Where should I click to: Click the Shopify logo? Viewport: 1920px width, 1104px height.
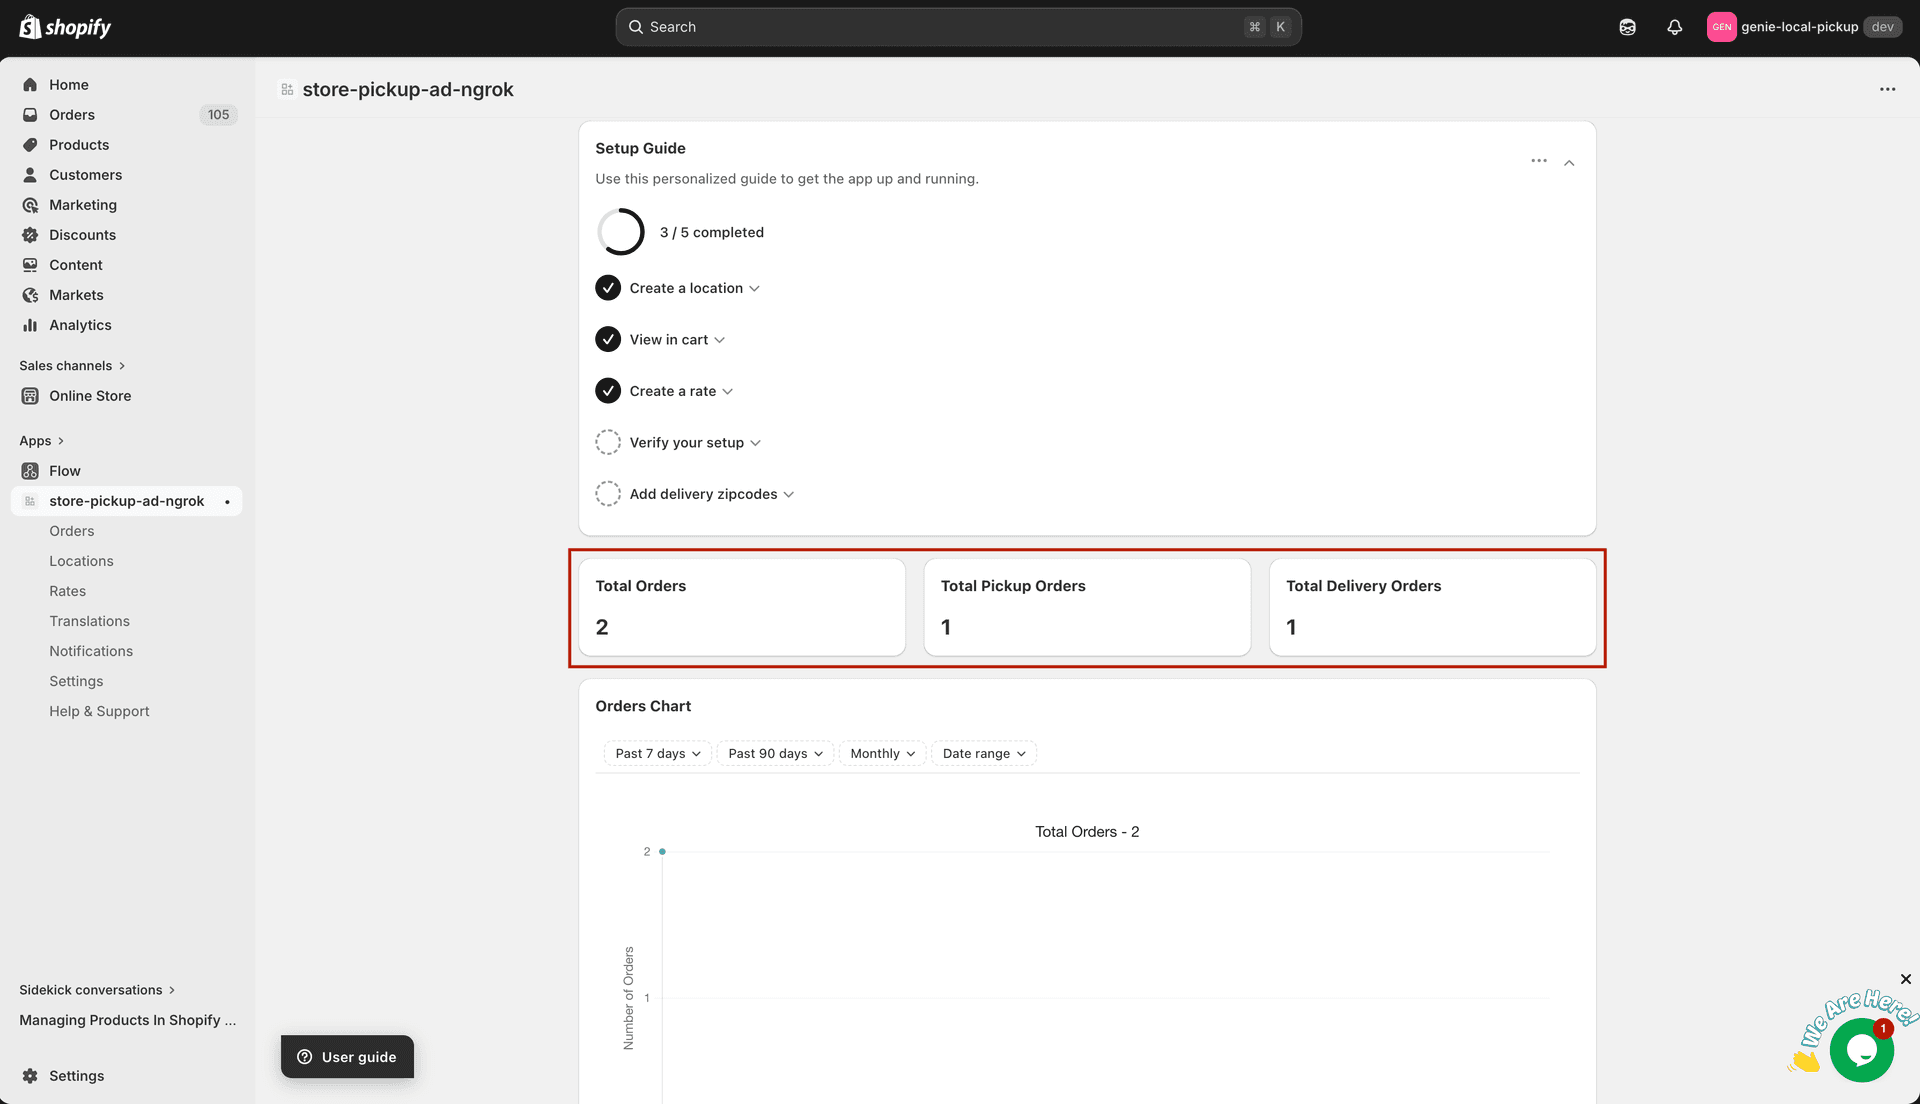[66, 27]
